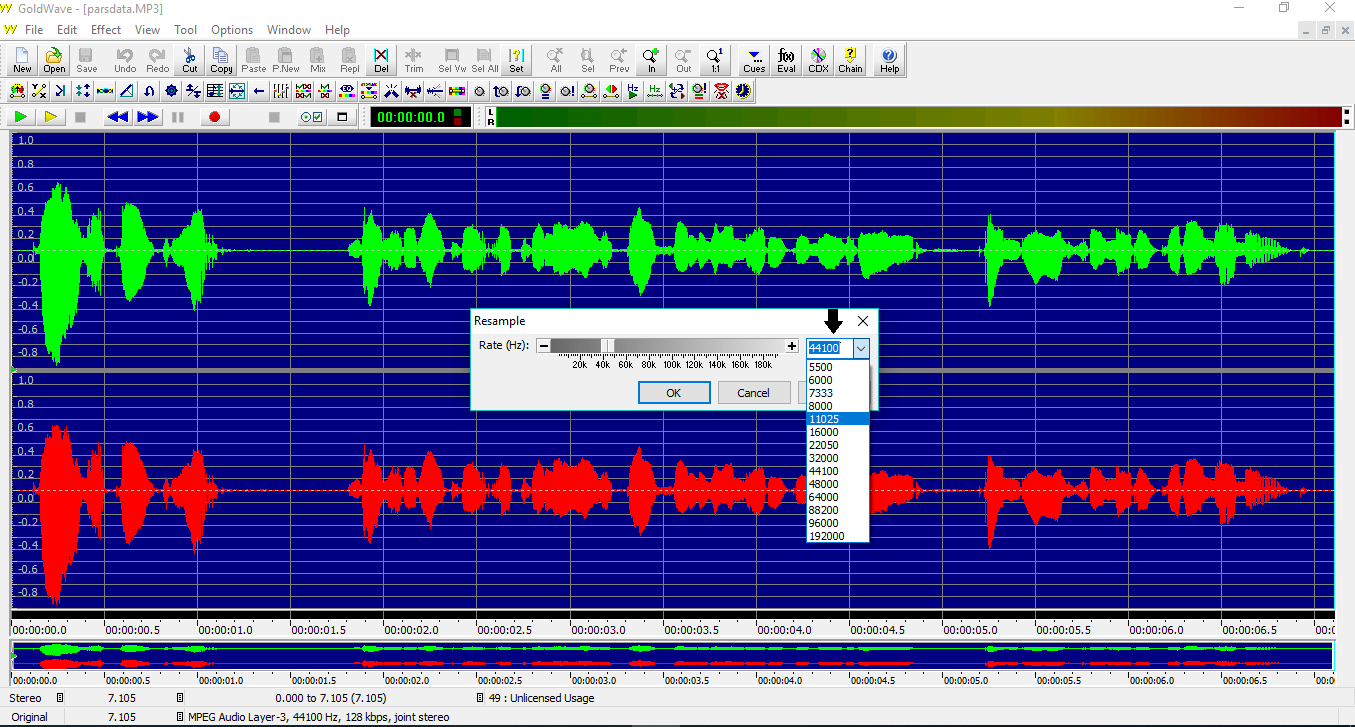
Task: Open the Chain effect editor icon
Action: [x=850, y=60]
